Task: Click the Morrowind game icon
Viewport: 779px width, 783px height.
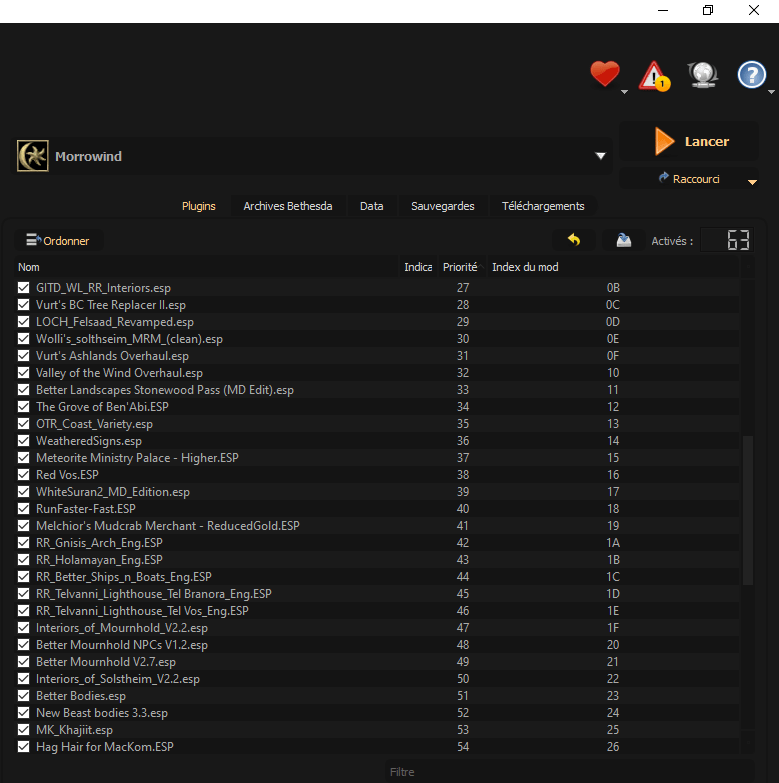Action: click(x=33, y=156)
